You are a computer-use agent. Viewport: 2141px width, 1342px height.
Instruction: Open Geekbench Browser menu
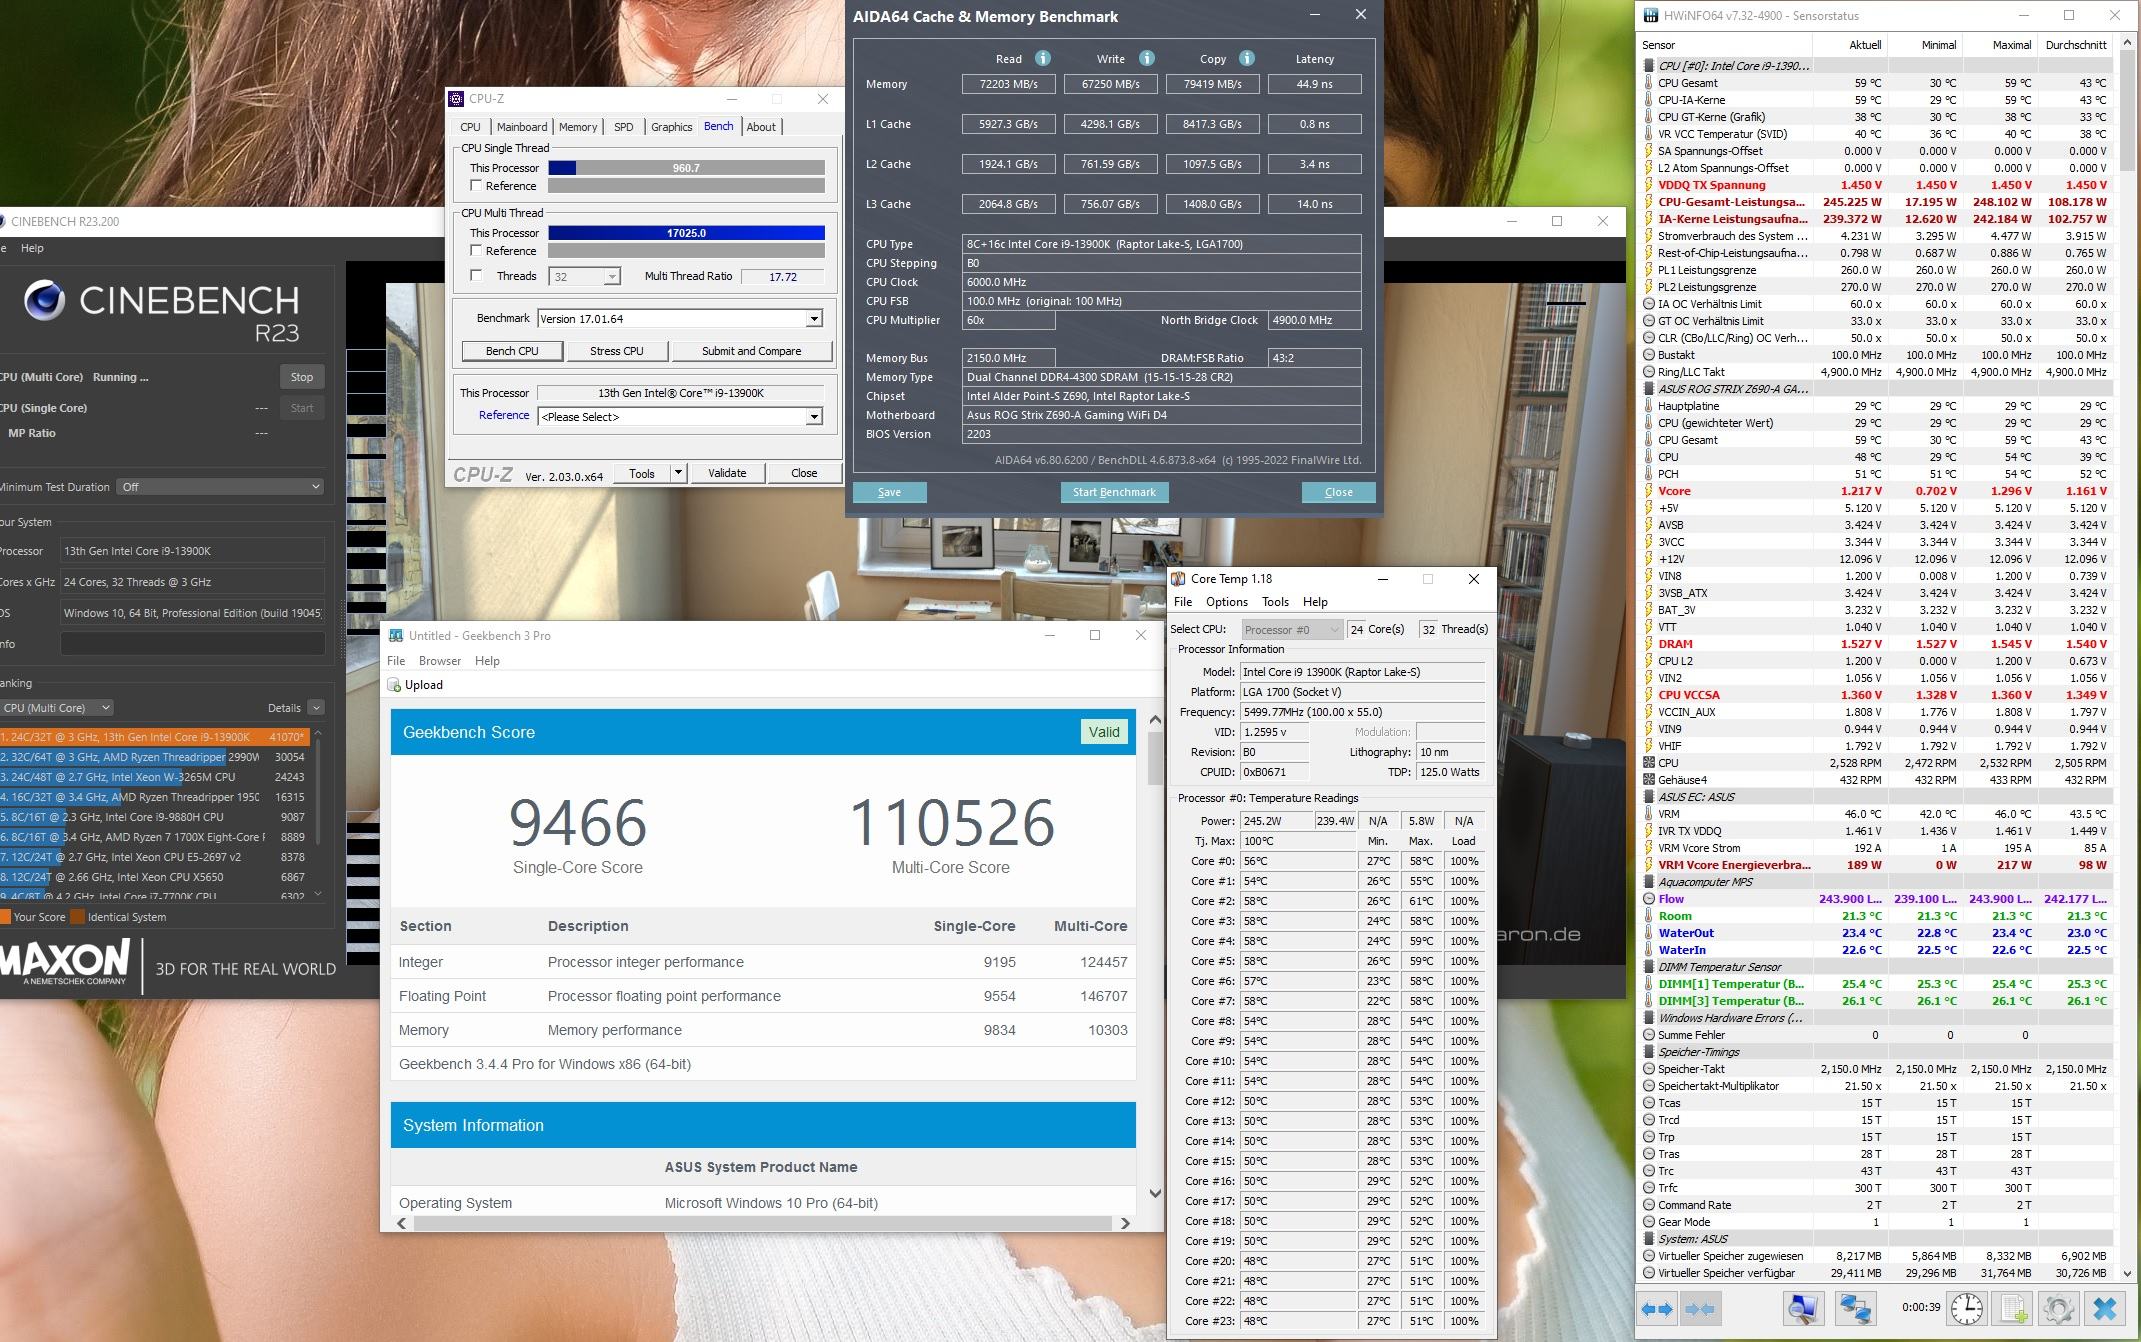click(440, 661)
